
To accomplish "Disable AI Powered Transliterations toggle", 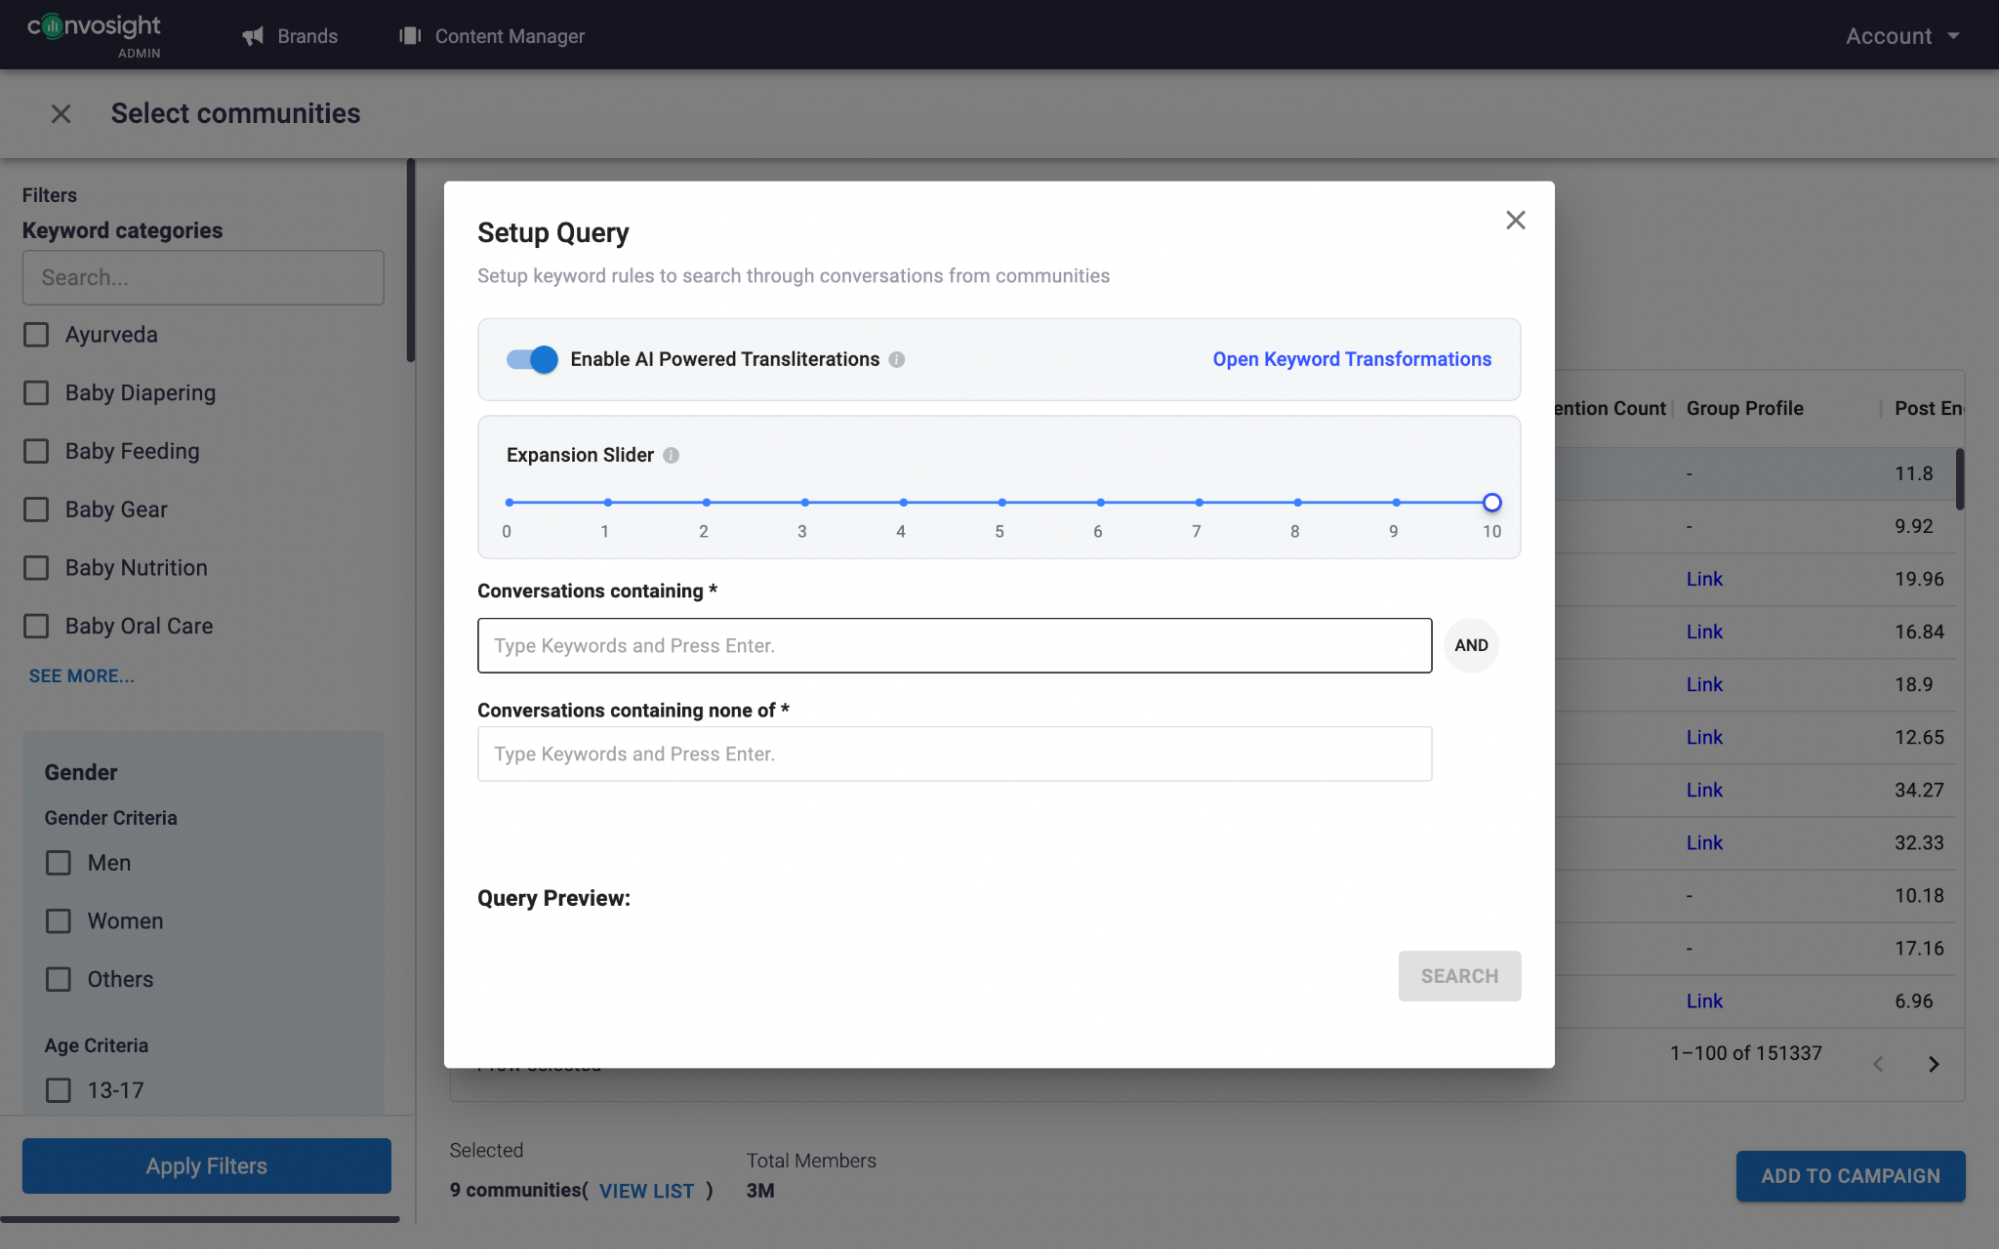I will point(532,360).
